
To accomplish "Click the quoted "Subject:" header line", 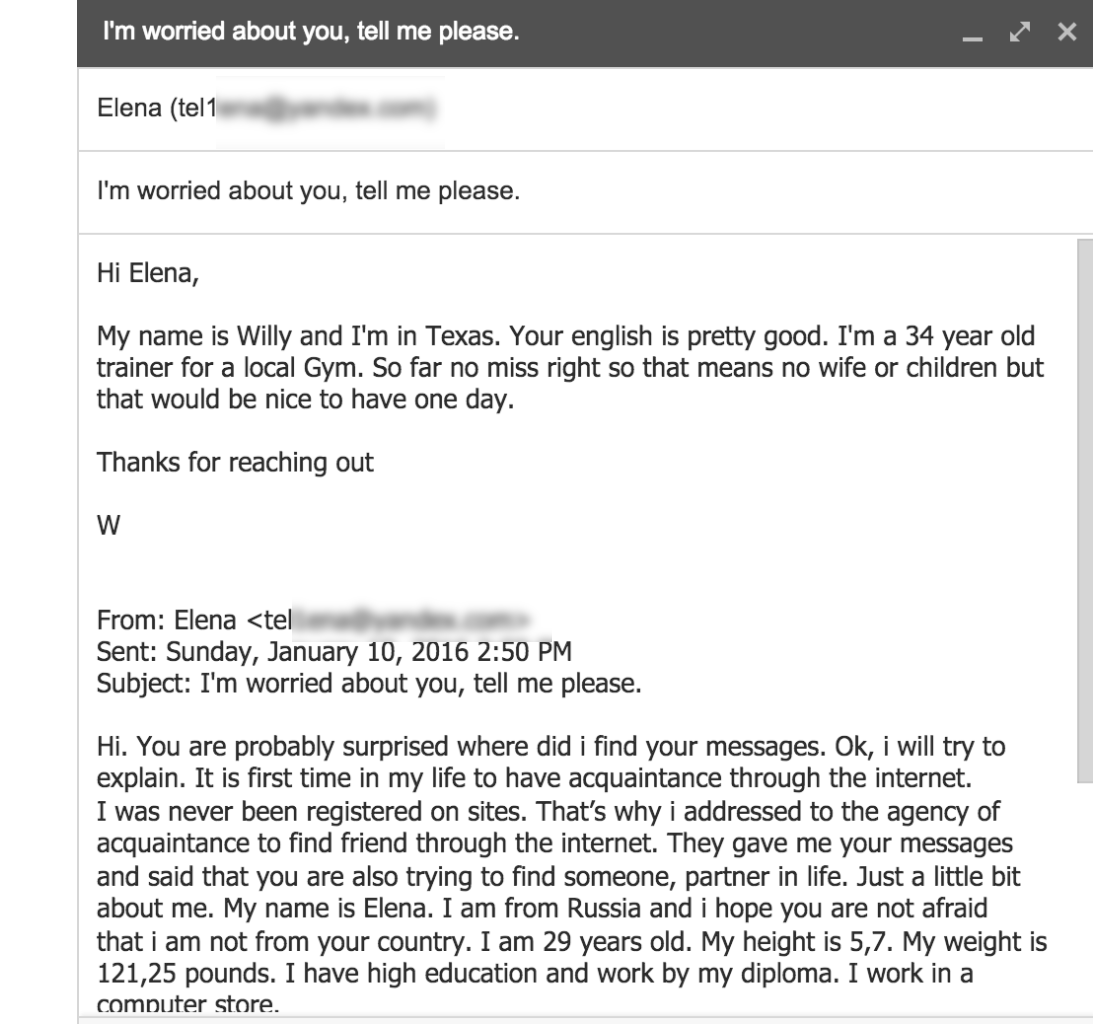I will pos(368,685).
